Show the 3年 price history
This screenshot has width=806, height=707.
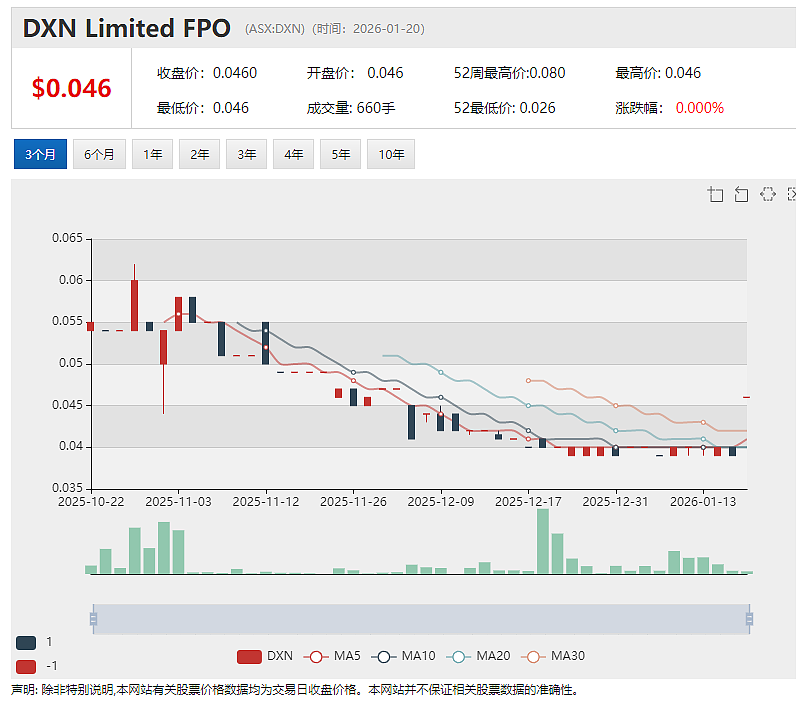(246, 154)
